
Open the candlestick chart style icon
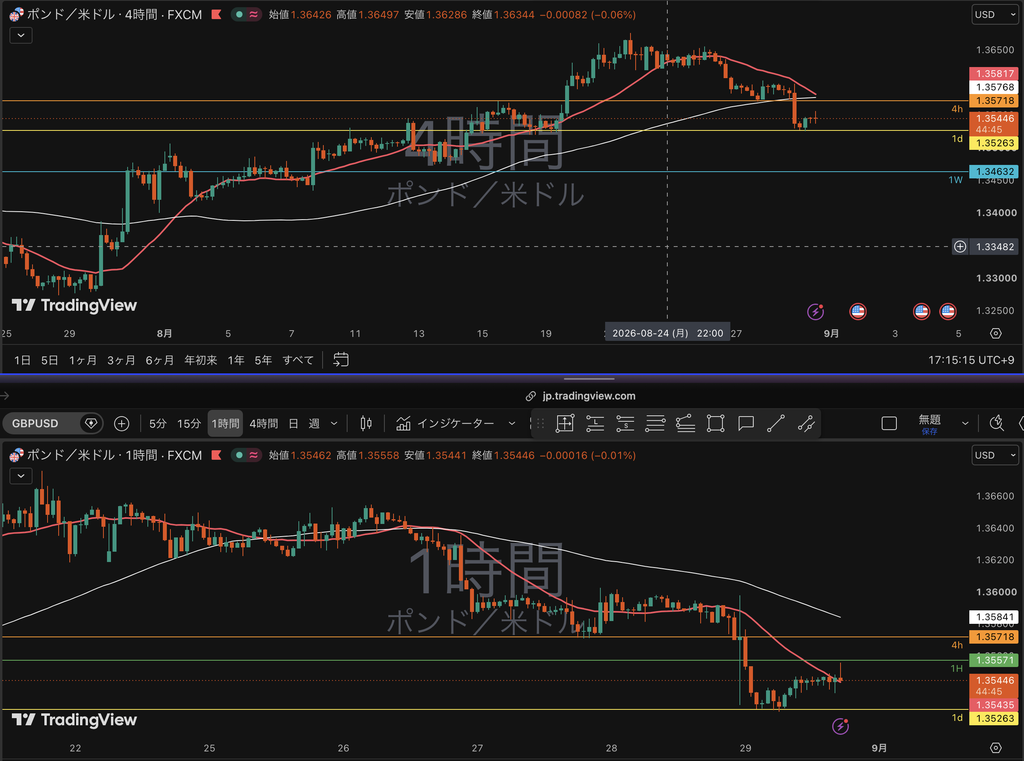tap(366, 423)
